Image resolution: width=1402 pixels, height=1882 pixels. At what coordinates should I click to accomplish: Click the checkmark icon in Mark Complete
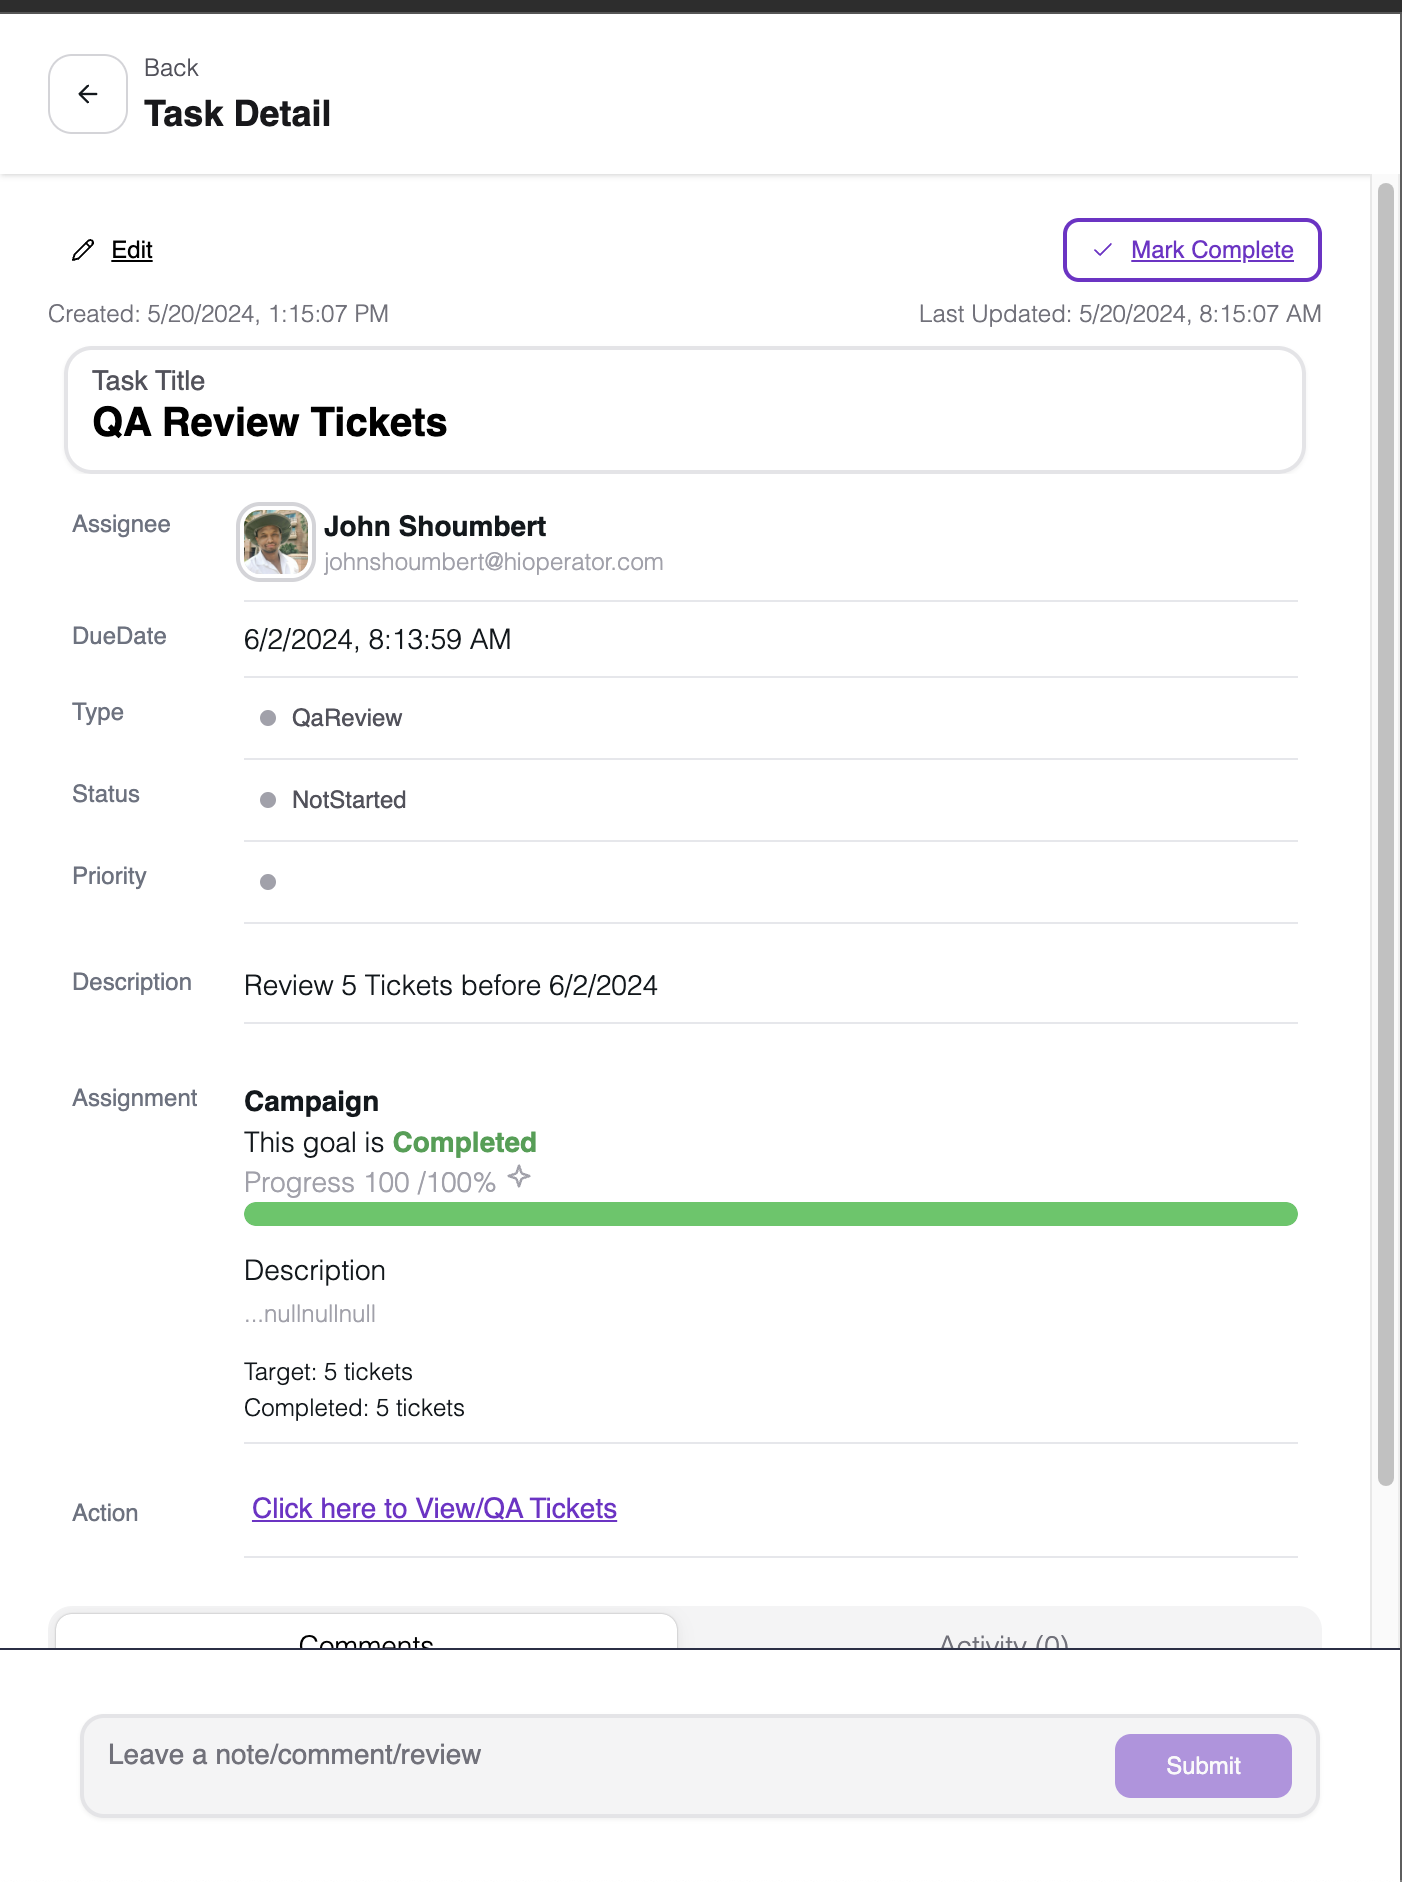1103,250
